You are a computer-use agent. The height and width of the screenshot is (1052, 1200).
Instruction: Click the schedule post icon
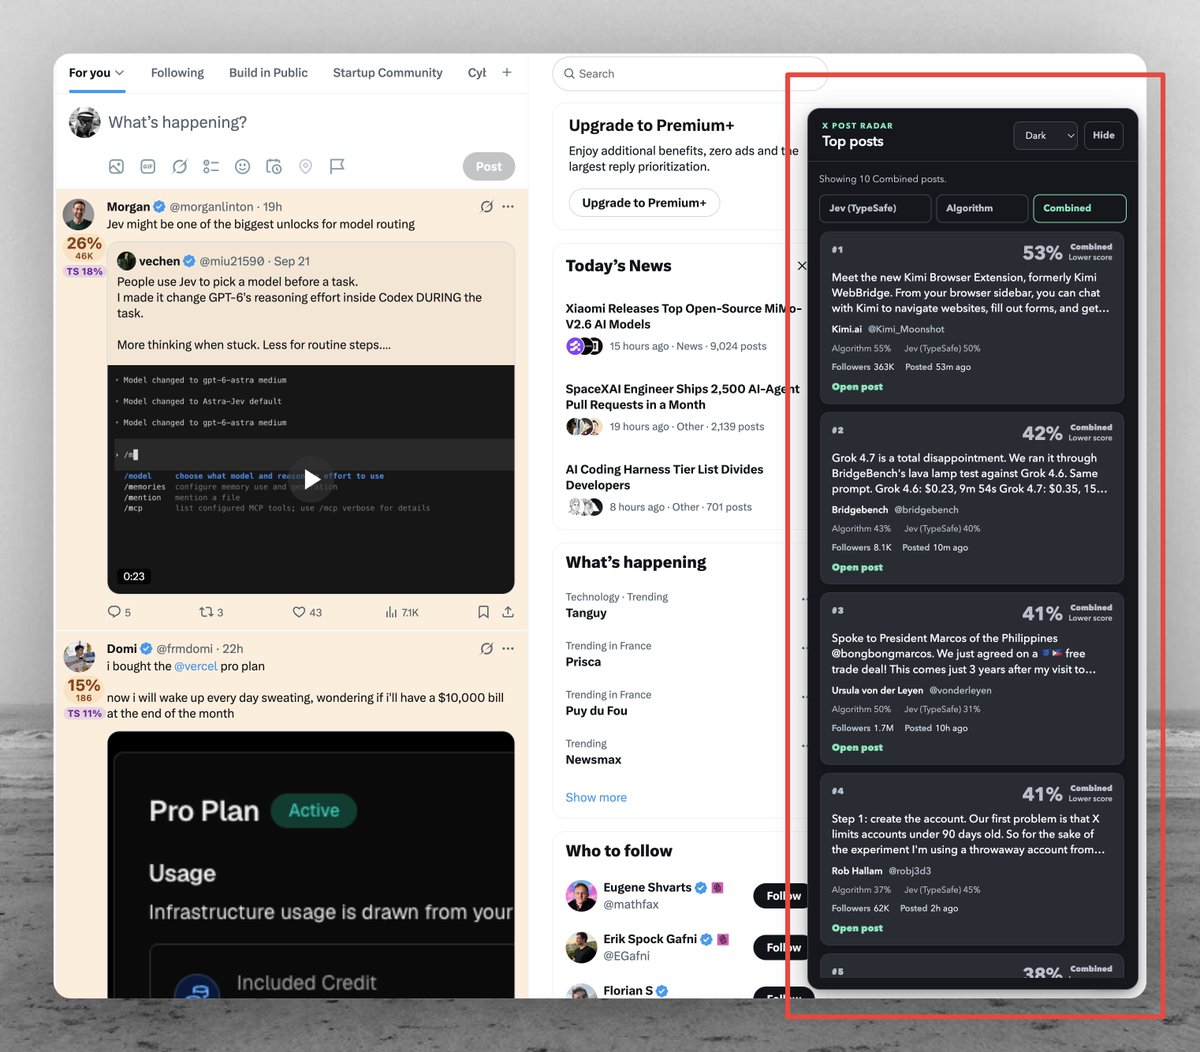274,167
